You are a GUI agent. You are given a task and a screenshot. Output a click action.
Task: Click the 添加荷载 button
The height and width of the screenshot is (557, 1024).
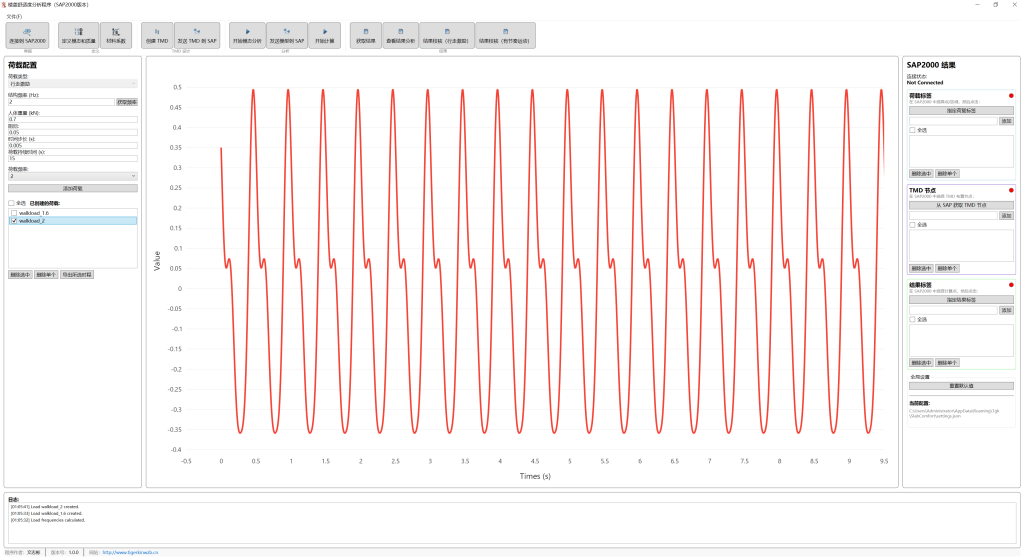pyautogui.click(x=72, y=188)
